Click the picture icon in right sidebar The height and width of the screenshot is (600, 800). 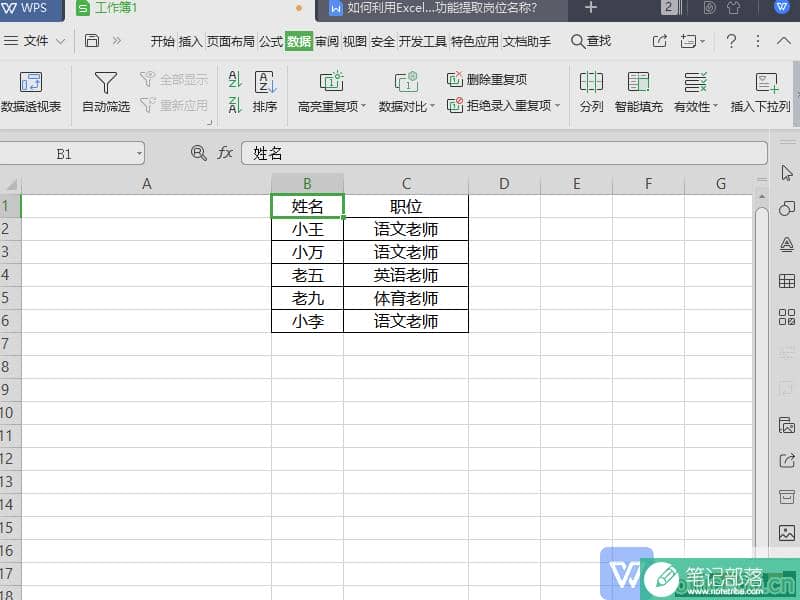tap(786, 533)
